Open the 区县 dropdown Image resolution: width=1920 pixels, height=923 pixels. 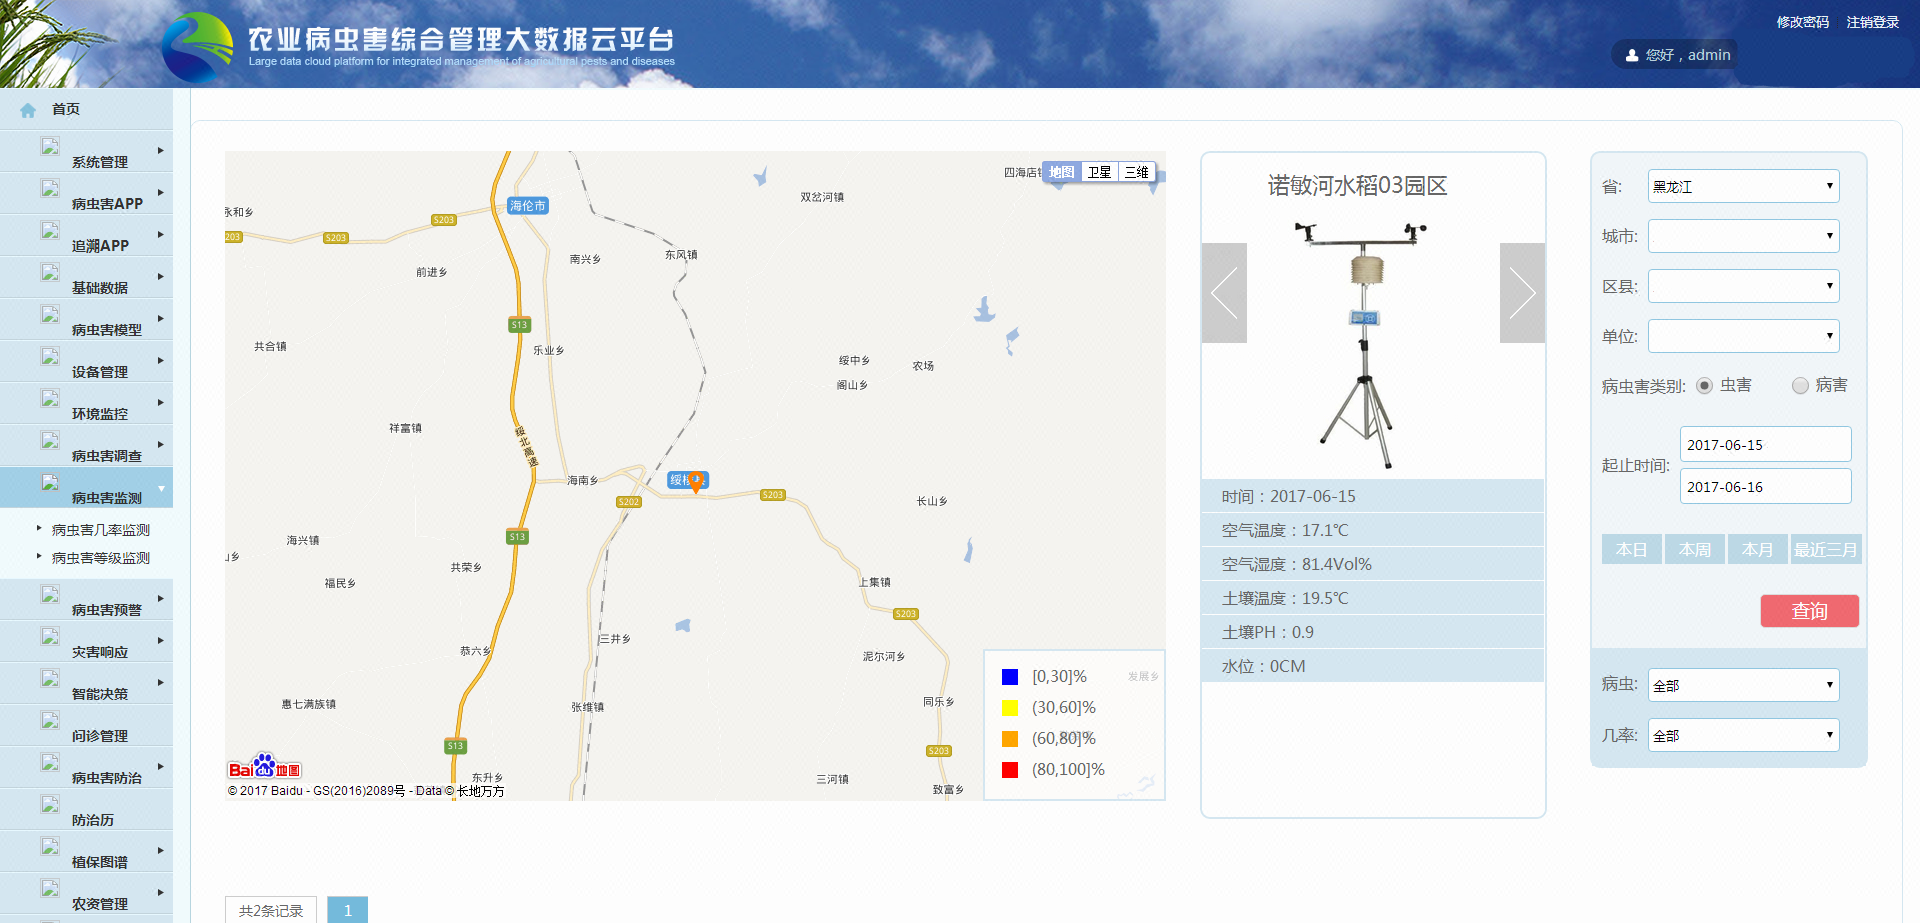coord(1743,286)
